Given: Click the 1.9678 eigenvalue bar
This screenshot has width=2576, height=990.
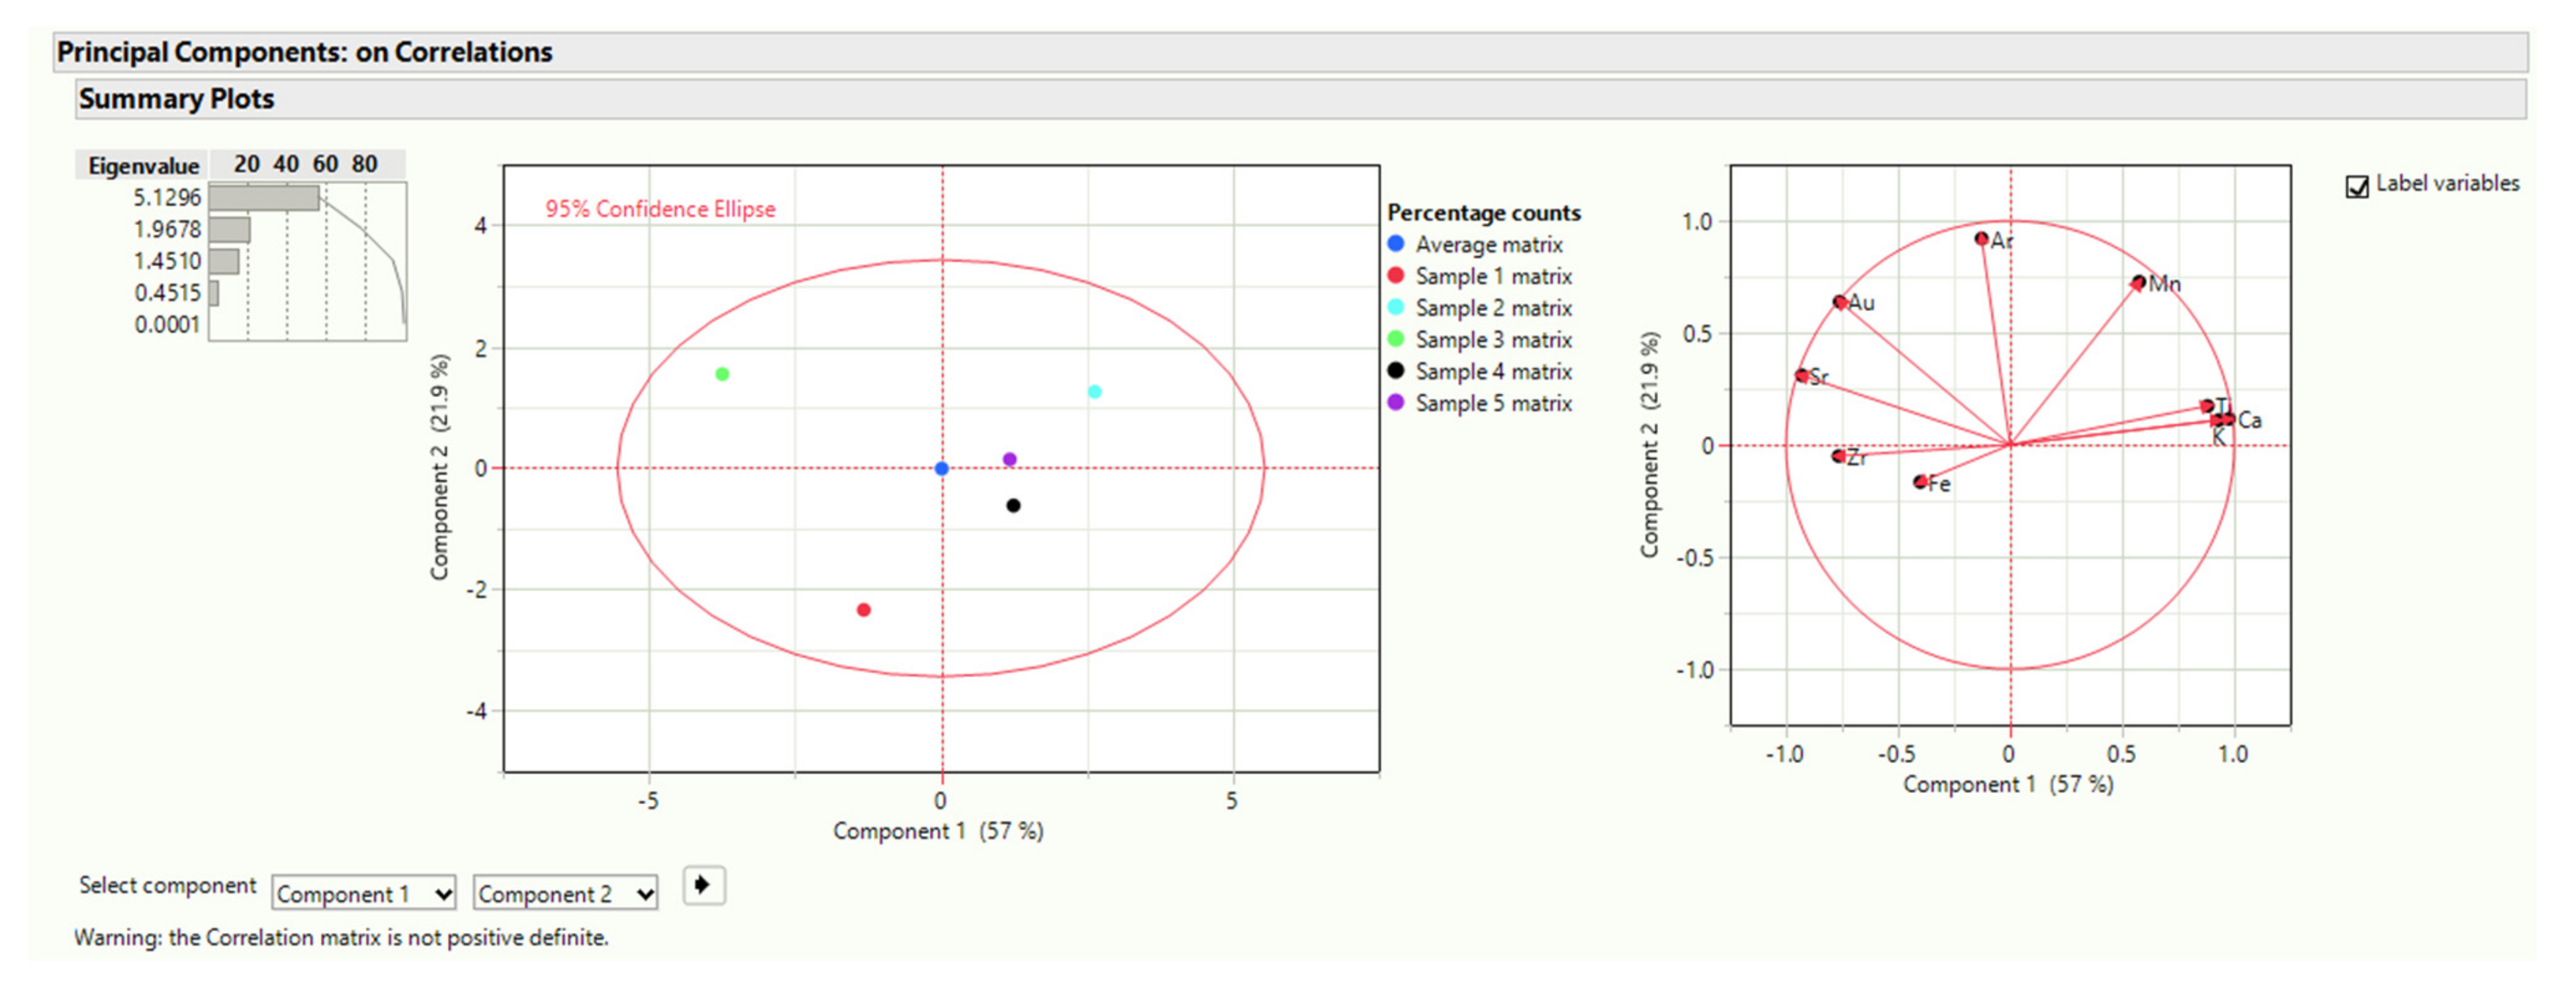Looking at the screenshot, I should pos(230,230).
